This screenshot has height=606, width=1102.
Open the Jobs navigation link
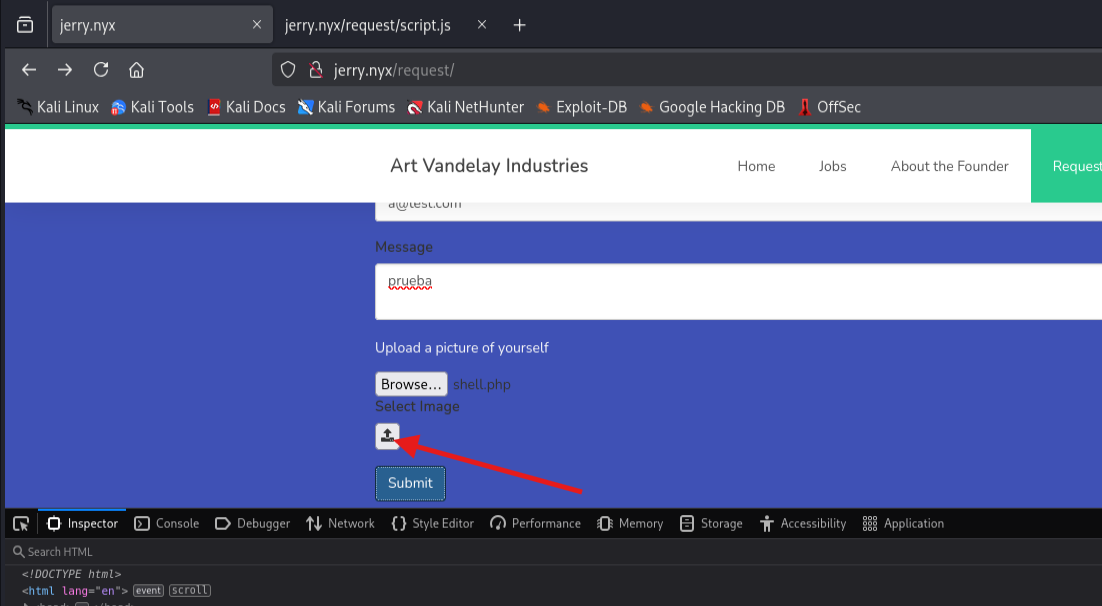(x=832, y=166)
